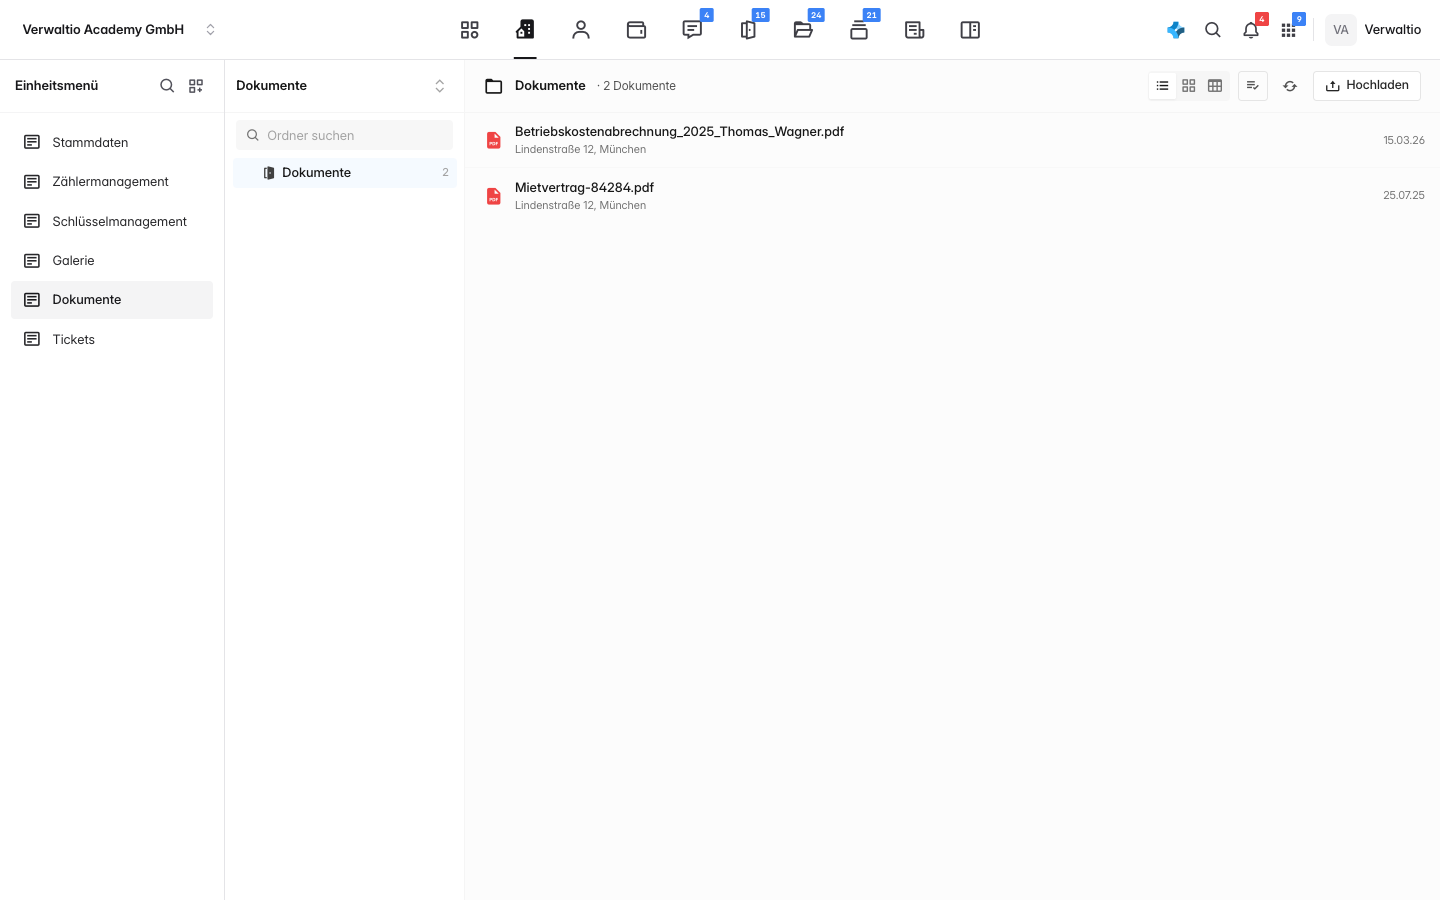This screenshot has width=1440, height=900.
Task: Open Stammdaten in the unit menu
Action: (x=112, y=142)
